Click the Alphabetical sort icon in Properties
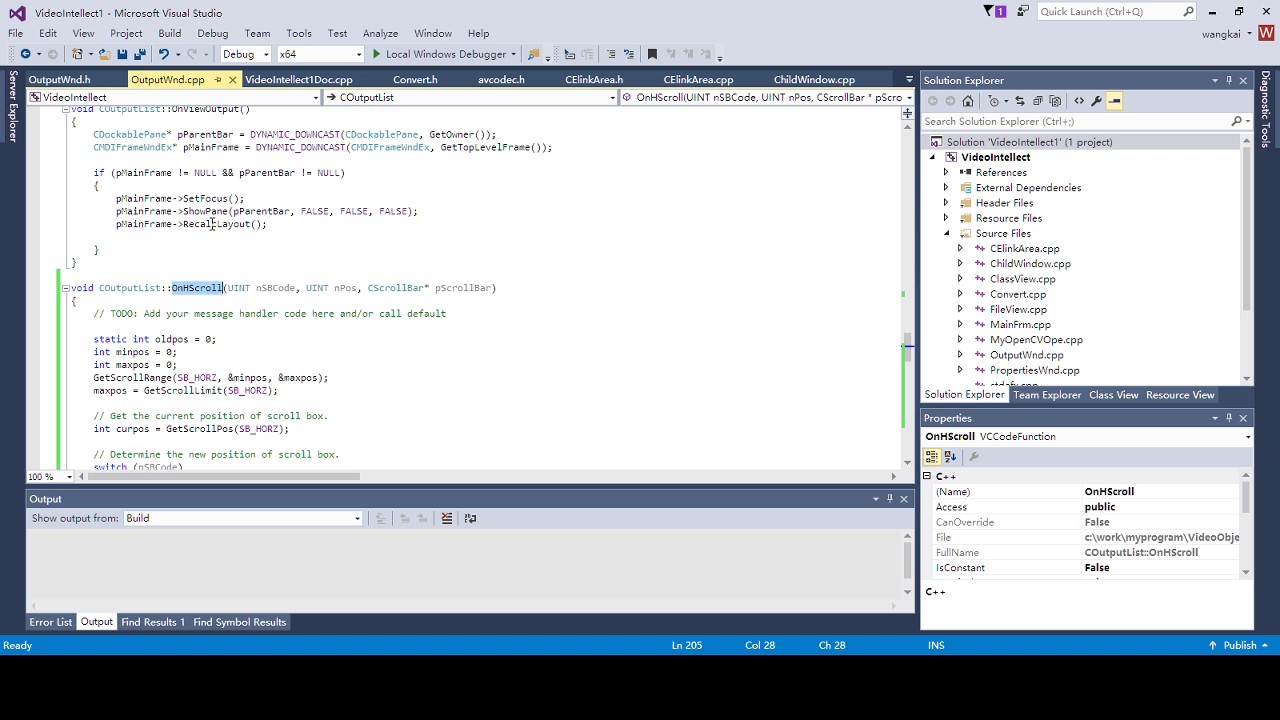This screenshot has width=1280, height=720. coord(950,456)
